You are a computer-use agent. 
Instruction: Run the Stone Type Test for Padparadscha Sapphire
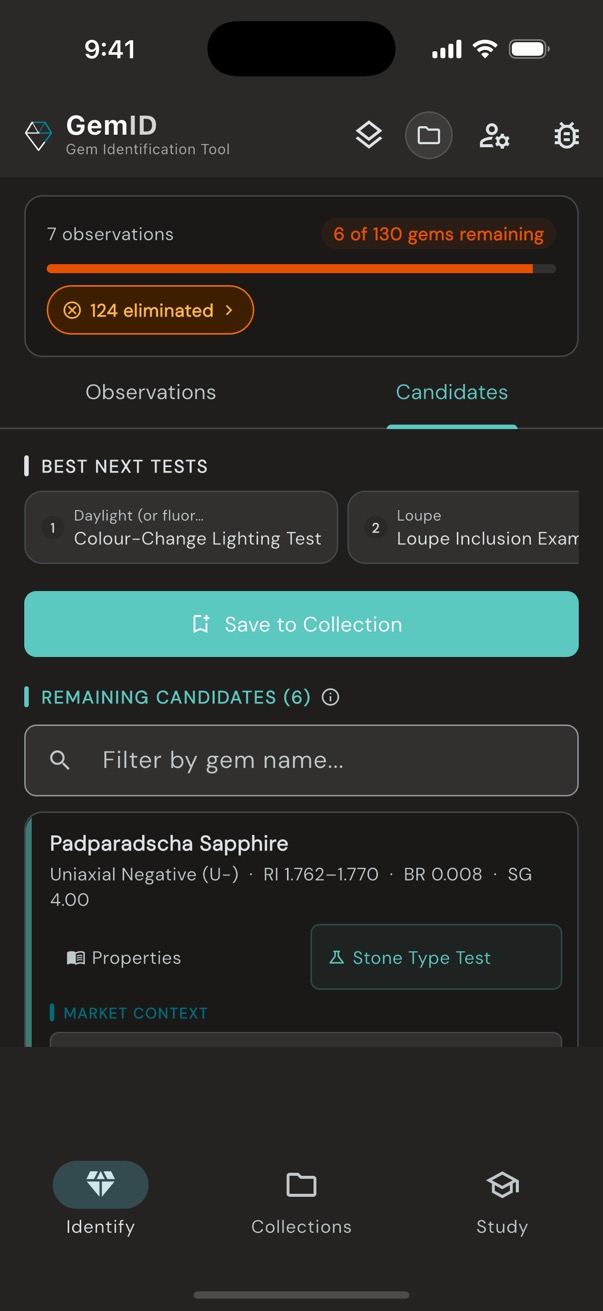(436, 957)
